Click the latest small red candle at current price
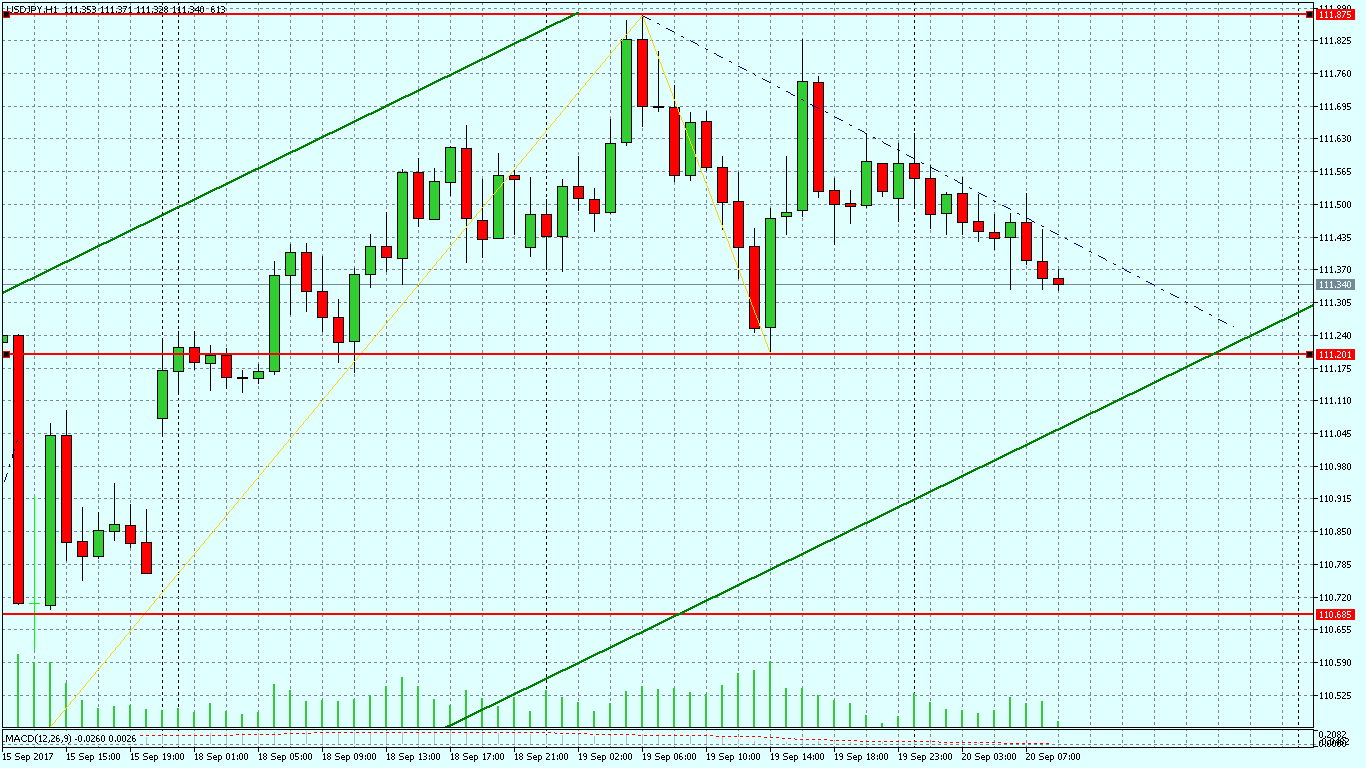This screenshot has width=1366, height=768. [1058, 282]
